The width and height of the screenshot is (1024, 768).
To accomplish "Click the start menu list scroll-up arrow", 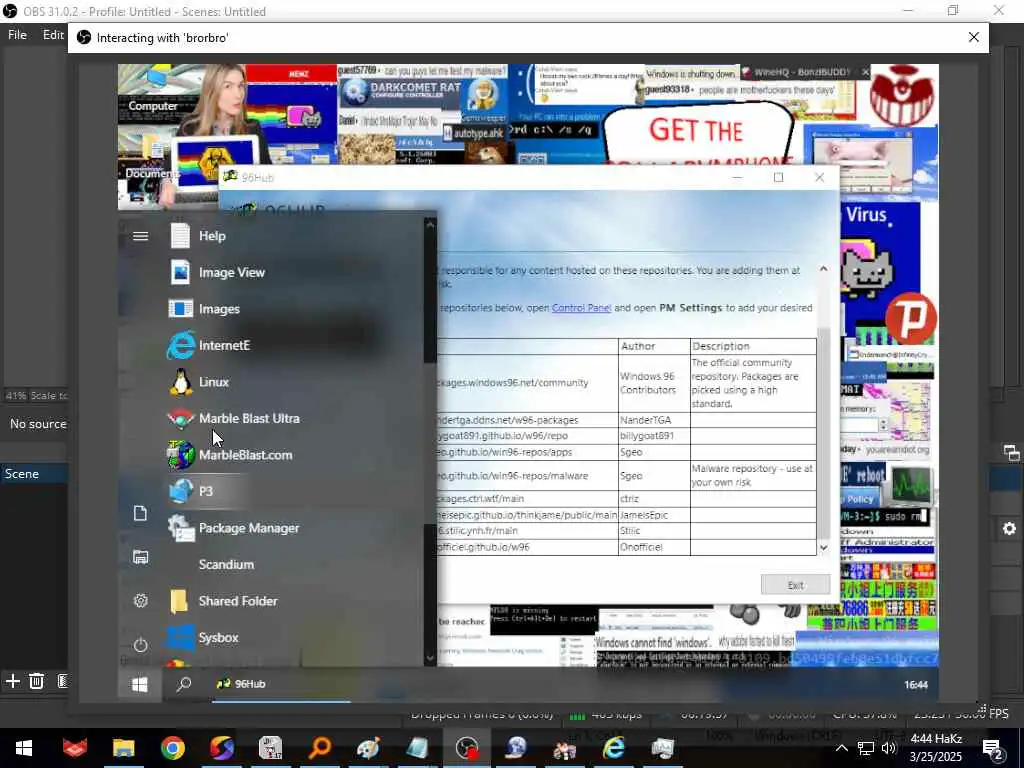I will pyautogui.click(x=430, y=224).
